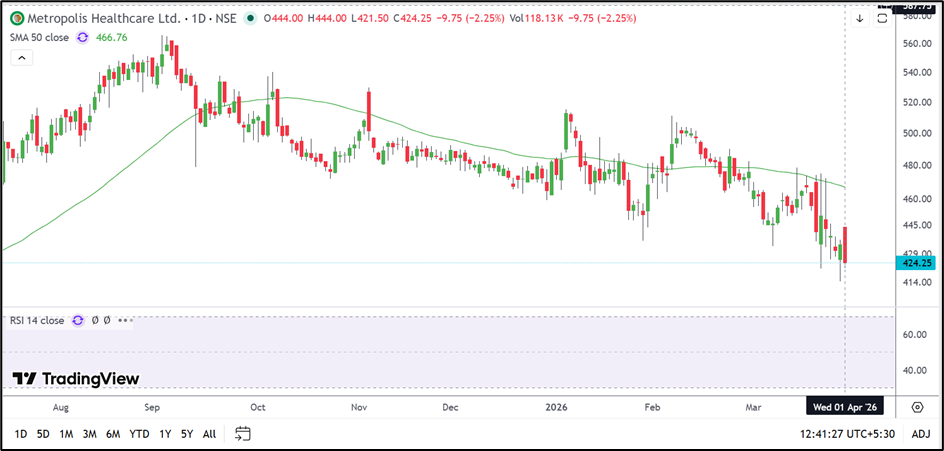The image size is (944, 451).
Task: Click the down arrow button at top right
Action: [859, 18]
